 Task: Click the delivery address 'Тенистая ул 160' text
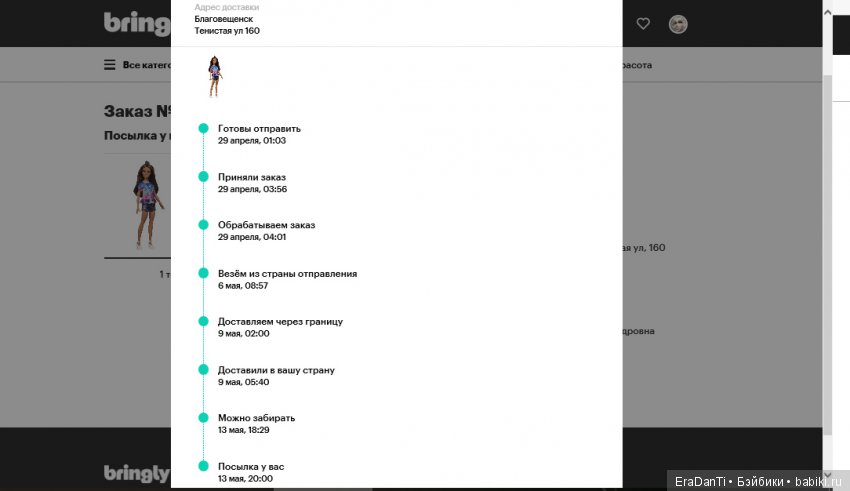pos(227,31)
